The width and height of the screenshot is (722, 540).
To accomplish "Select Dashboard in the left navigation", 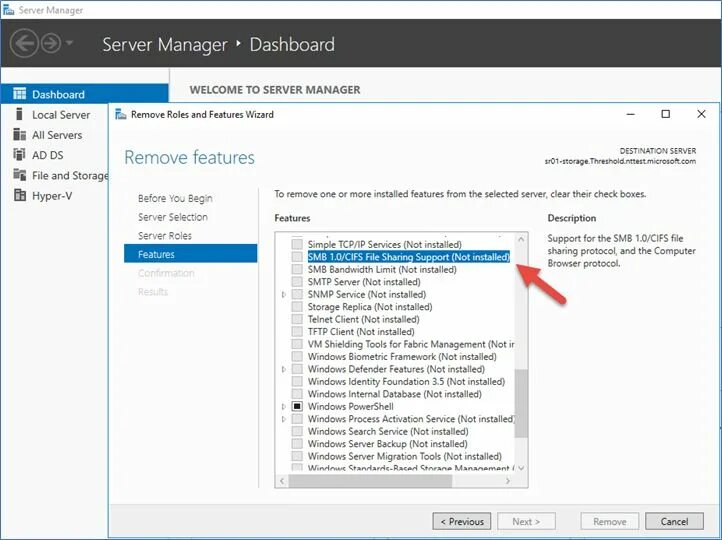I will (x=85, y=94).
